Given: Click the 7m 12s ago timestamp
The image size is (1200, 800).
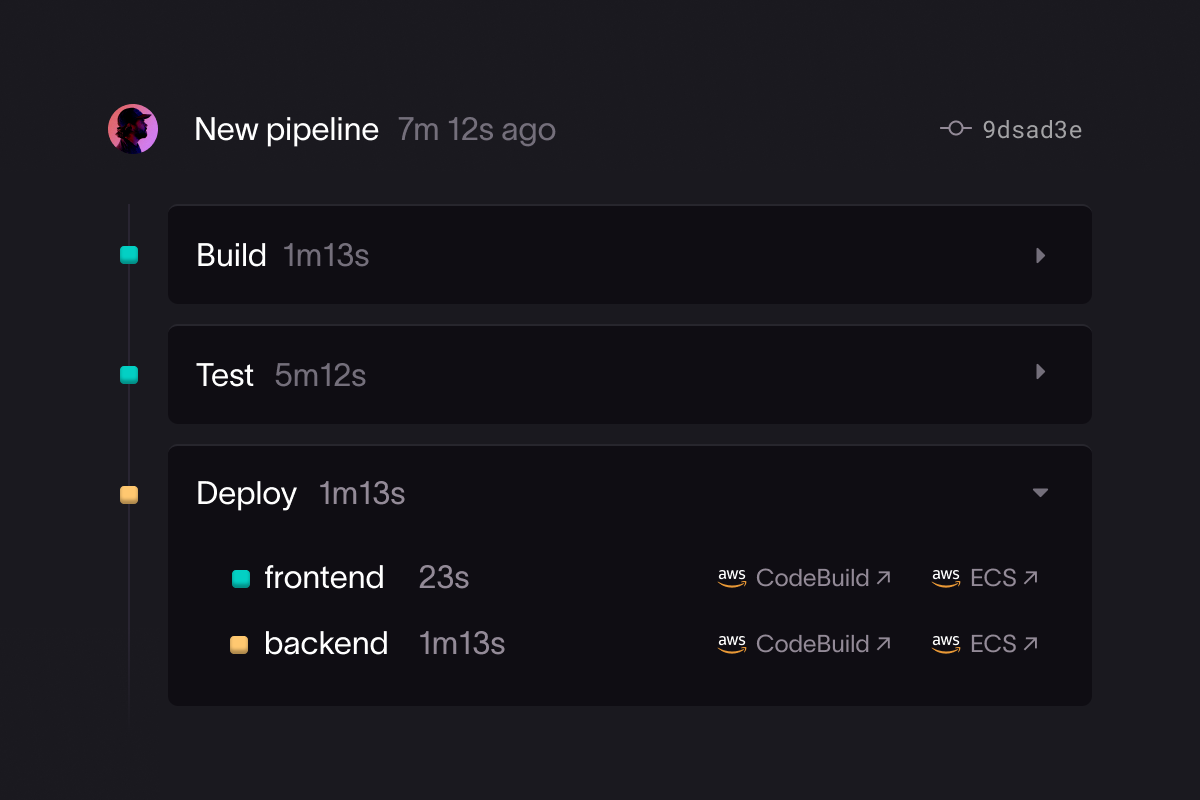Looking at the screenshot, I should (476, 129).
